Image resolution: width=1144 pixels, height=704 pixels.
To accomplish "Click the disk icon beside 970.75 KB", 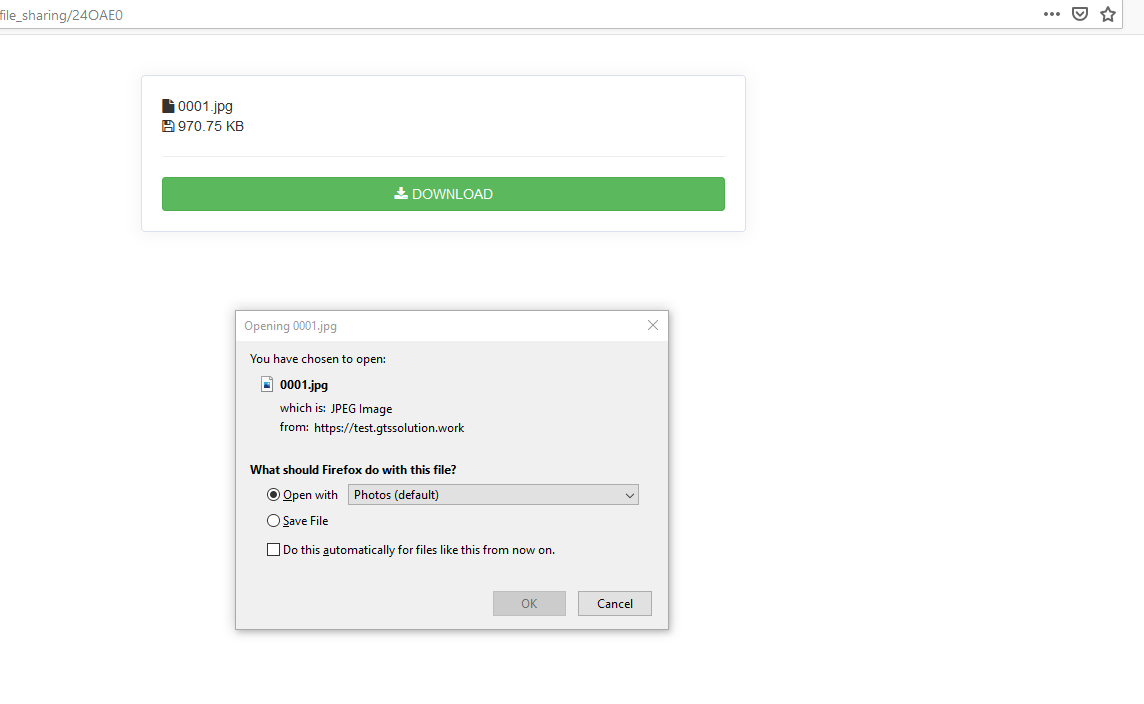I will tap(167, 126).
